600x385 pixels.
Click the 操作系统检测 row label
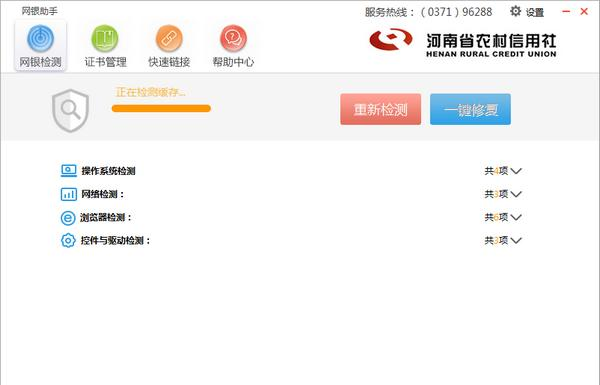click(x=108, y=171)
